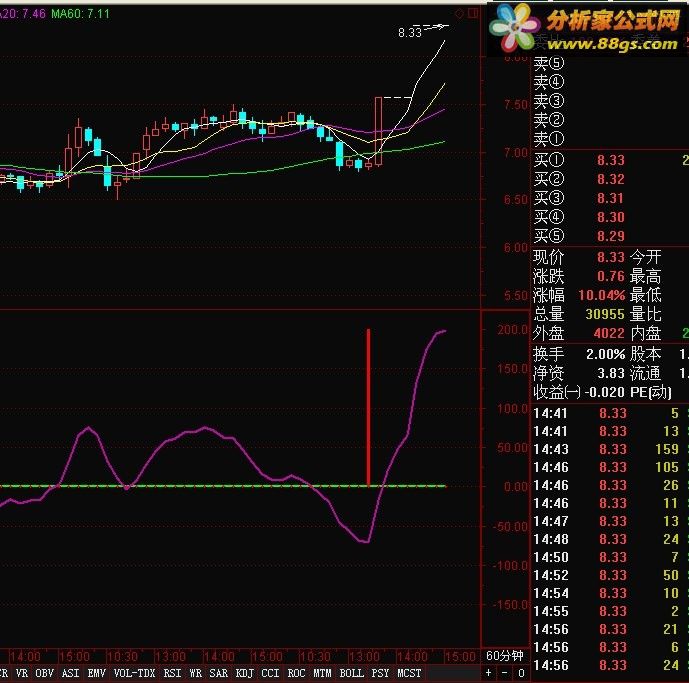Click the 14:47 trade row
689x683 pixels.
(611, 521)
